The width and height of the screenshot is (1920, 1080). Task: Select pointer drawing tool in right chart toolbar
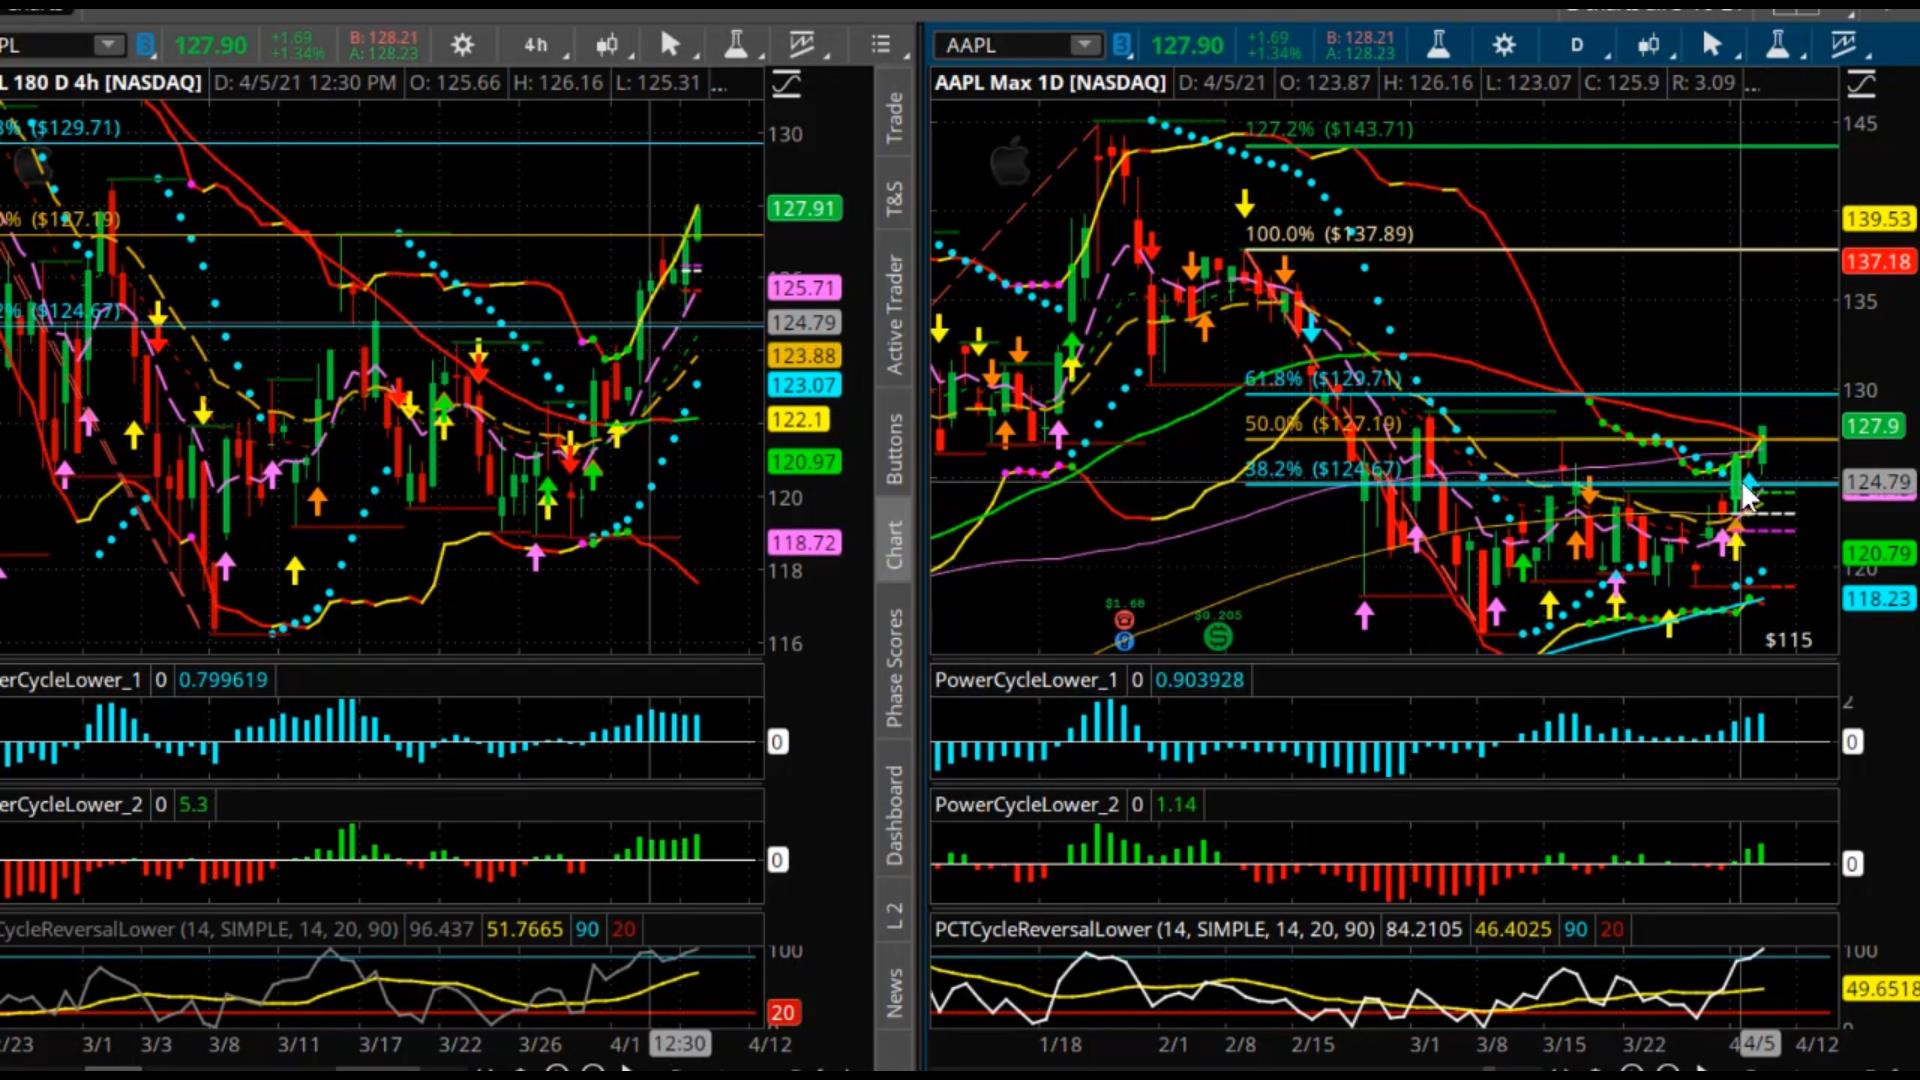click(1712, 45)
